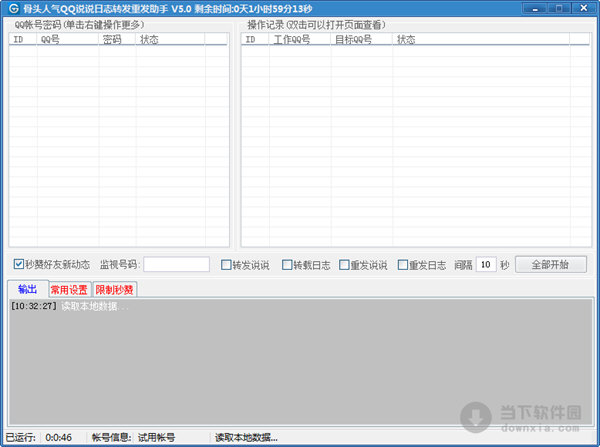Click status bar message 读取本地数据...
Screen dimensions: 600x447
point(246,437)
